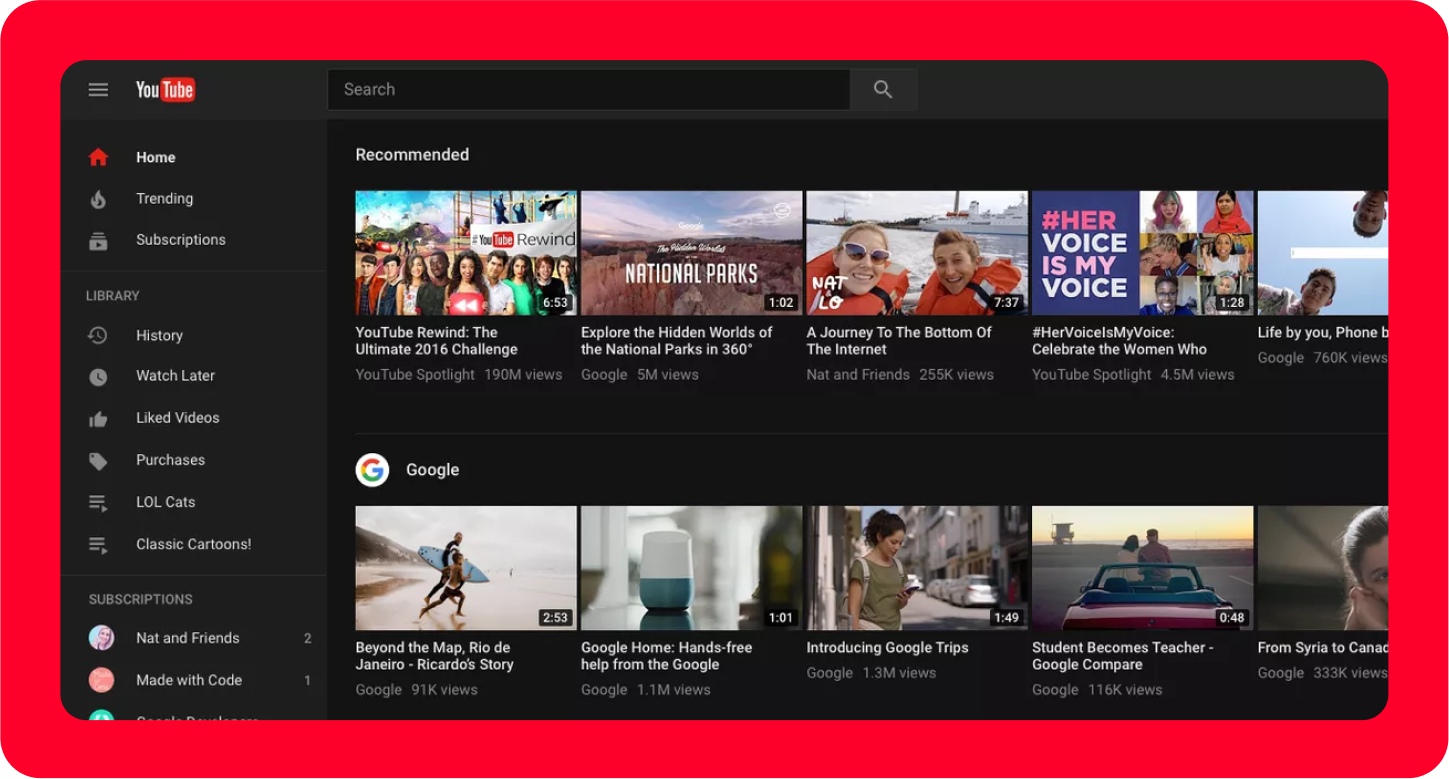Screen dimensions: 1449x779
Task: Click the YouTube logo
Action: [165, 90]
